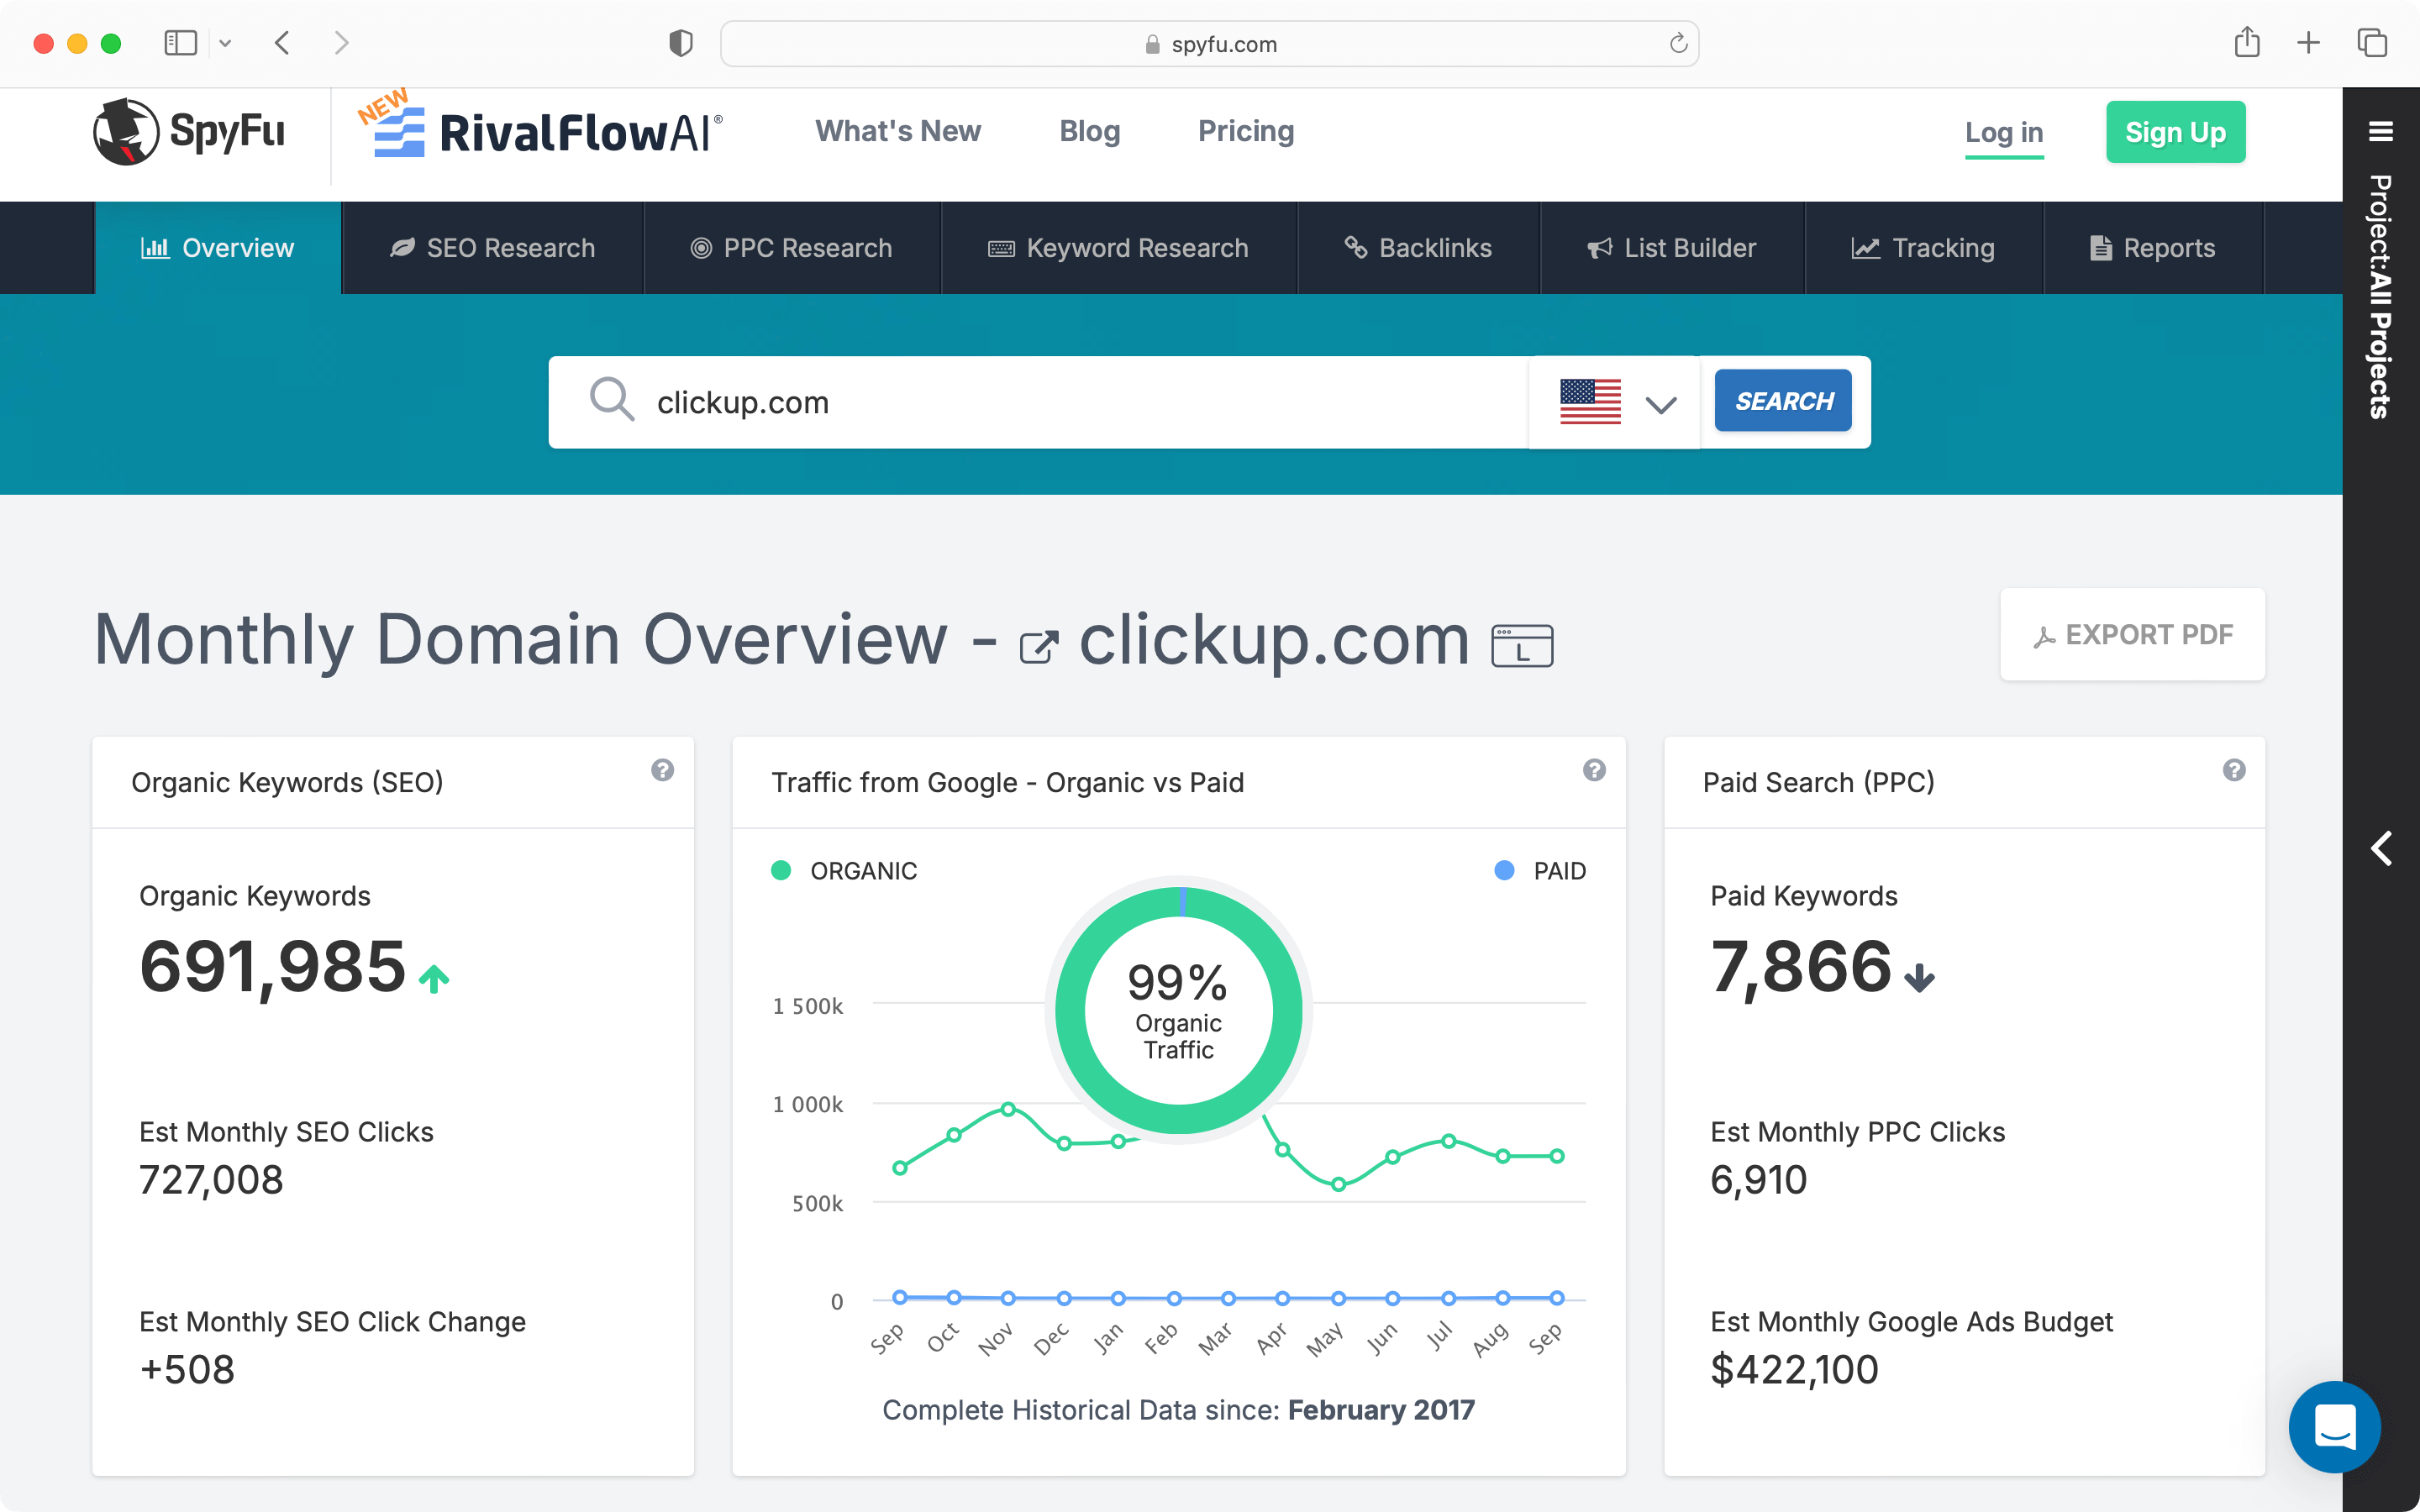Switch to the Overview tab

point(216,247)
